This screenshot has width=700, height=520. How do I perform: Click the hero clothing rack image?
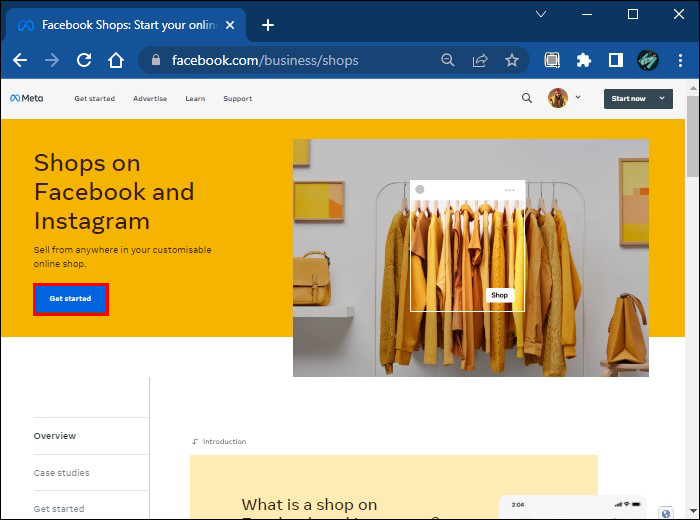(x=471, y=258)
